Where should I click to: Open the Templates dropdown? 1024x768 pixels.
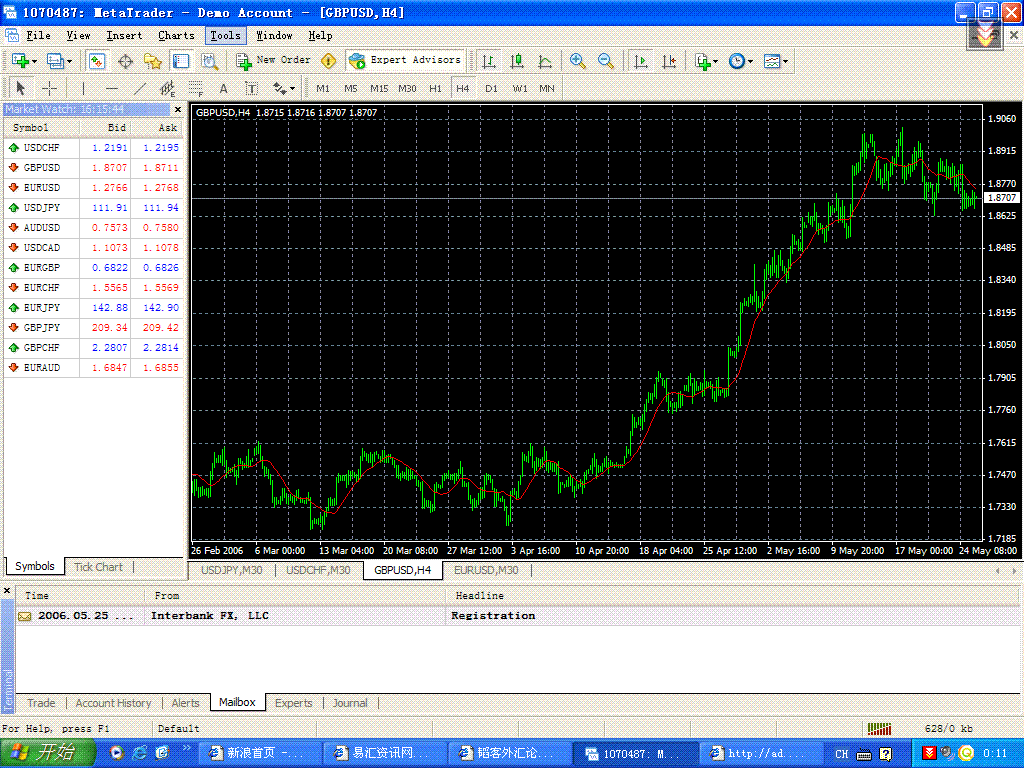tap(775, 61)
